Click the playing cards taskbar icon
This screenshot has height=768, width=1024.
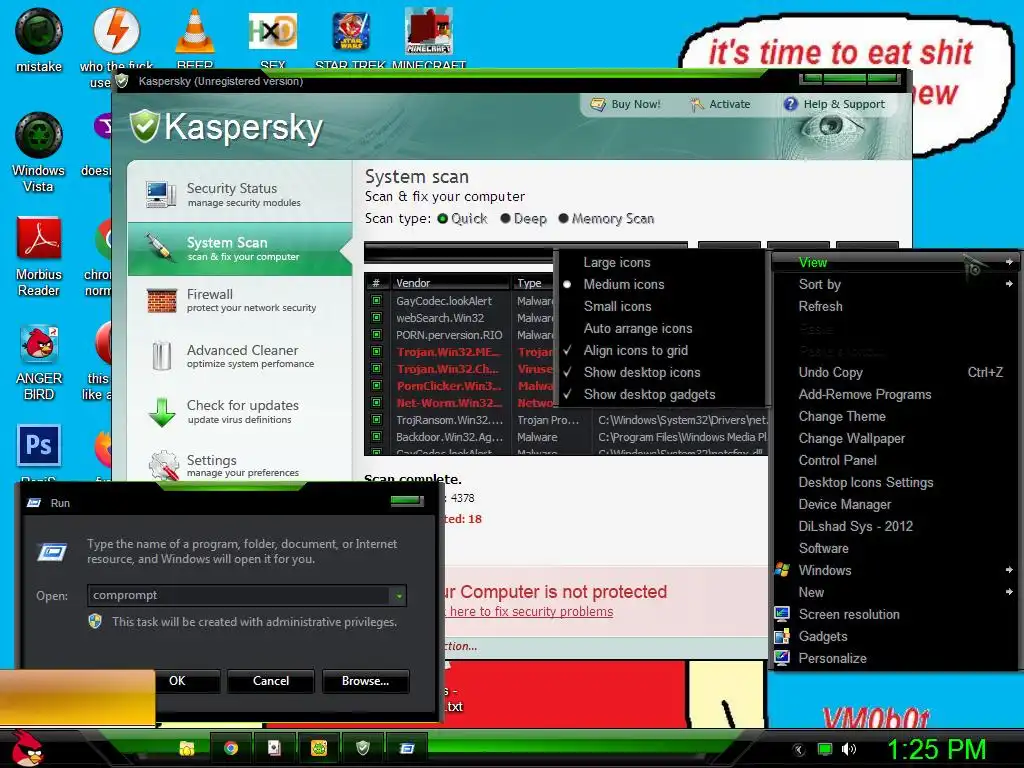pyautogui.click(x=274, y=748)
